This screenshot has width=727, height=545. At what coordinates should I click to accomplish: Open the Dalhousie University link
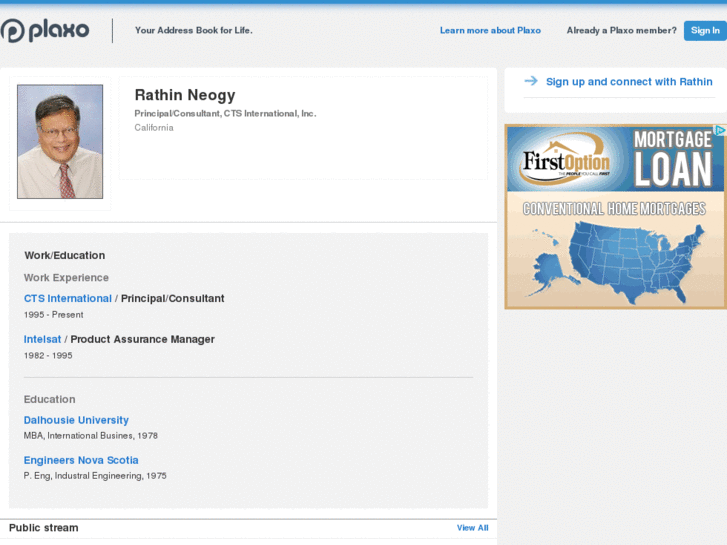tap(76, 420)
